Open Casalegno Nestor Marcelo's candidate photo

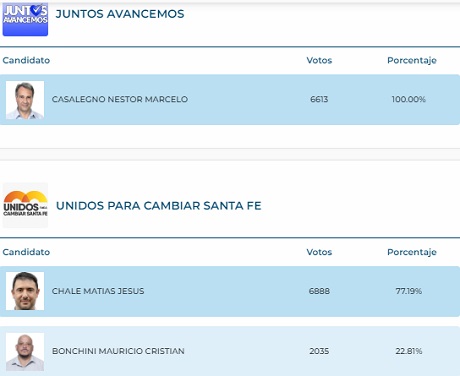(25, 100)
